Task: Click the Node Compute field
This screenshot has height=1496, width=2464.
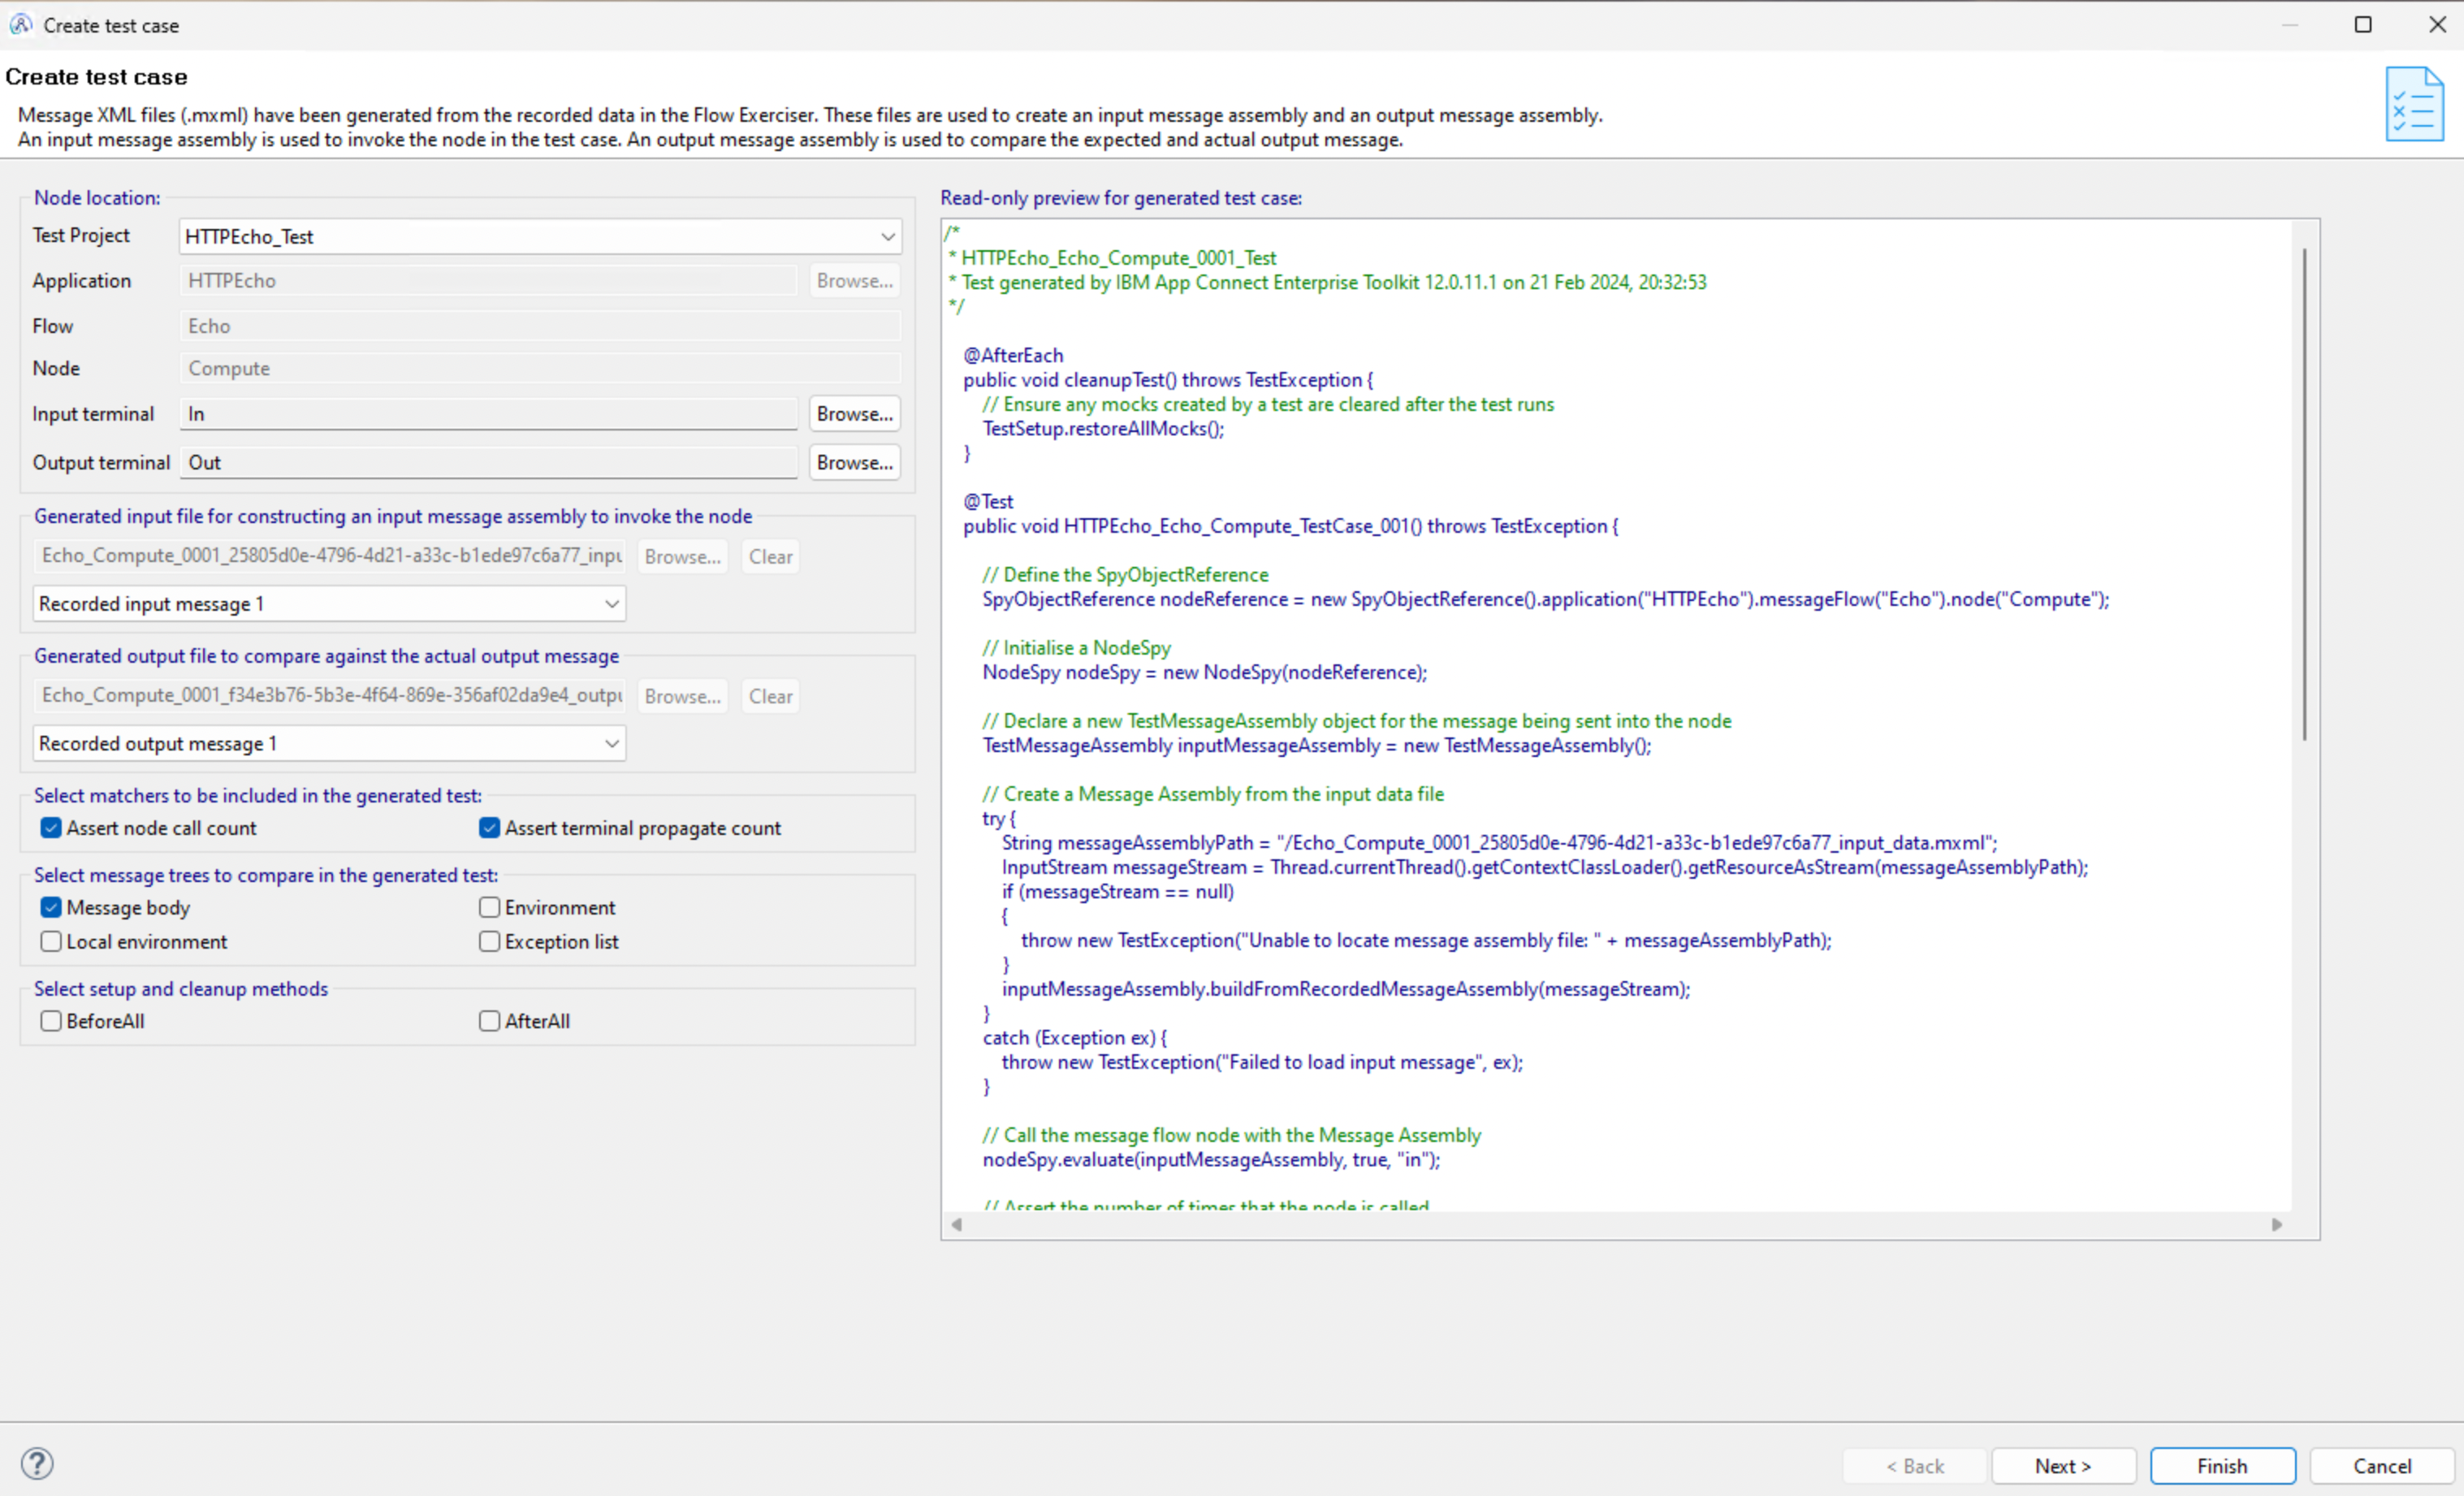Action: click(540, 368)
